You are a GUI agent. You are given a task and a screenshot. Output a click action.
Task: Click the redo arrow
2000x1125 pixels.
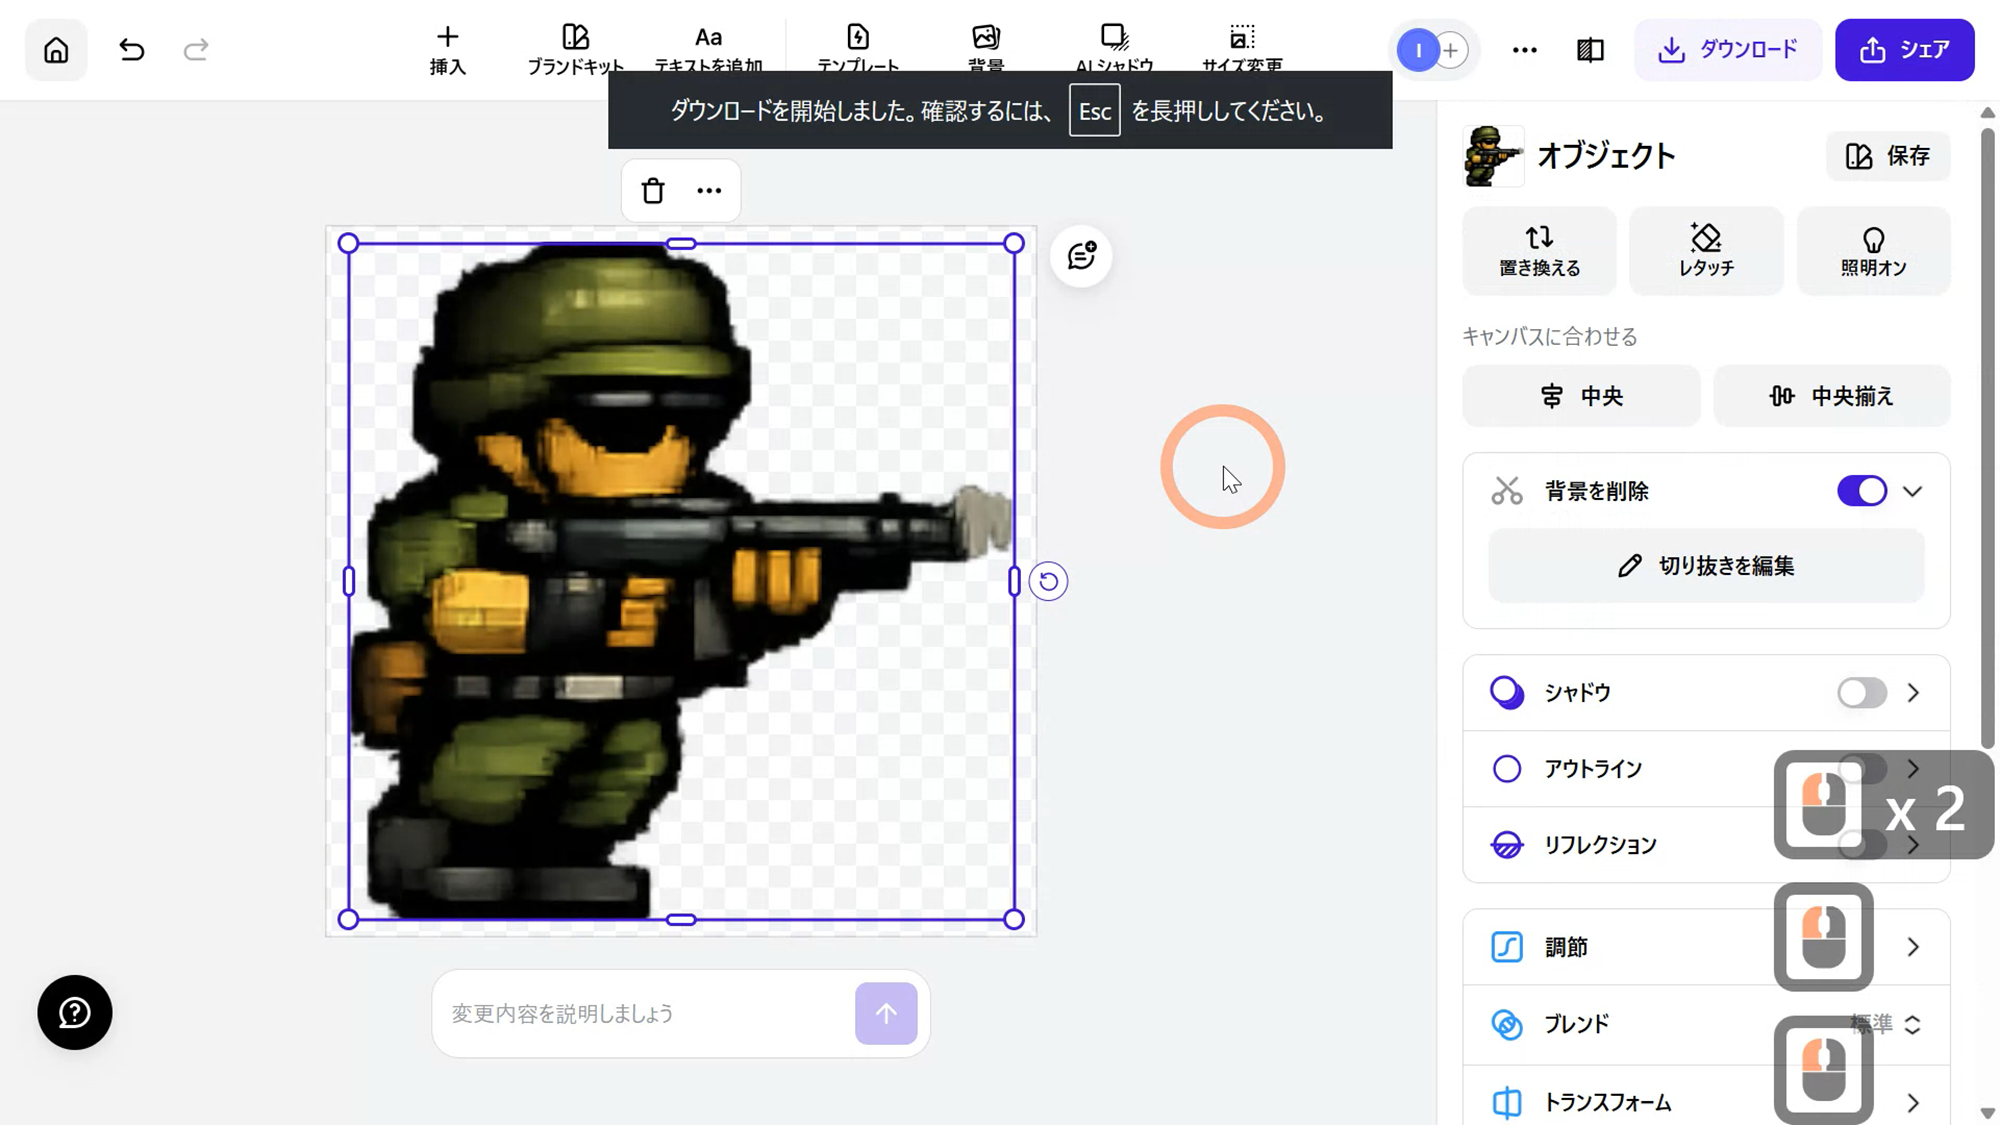tap(196, 50)
